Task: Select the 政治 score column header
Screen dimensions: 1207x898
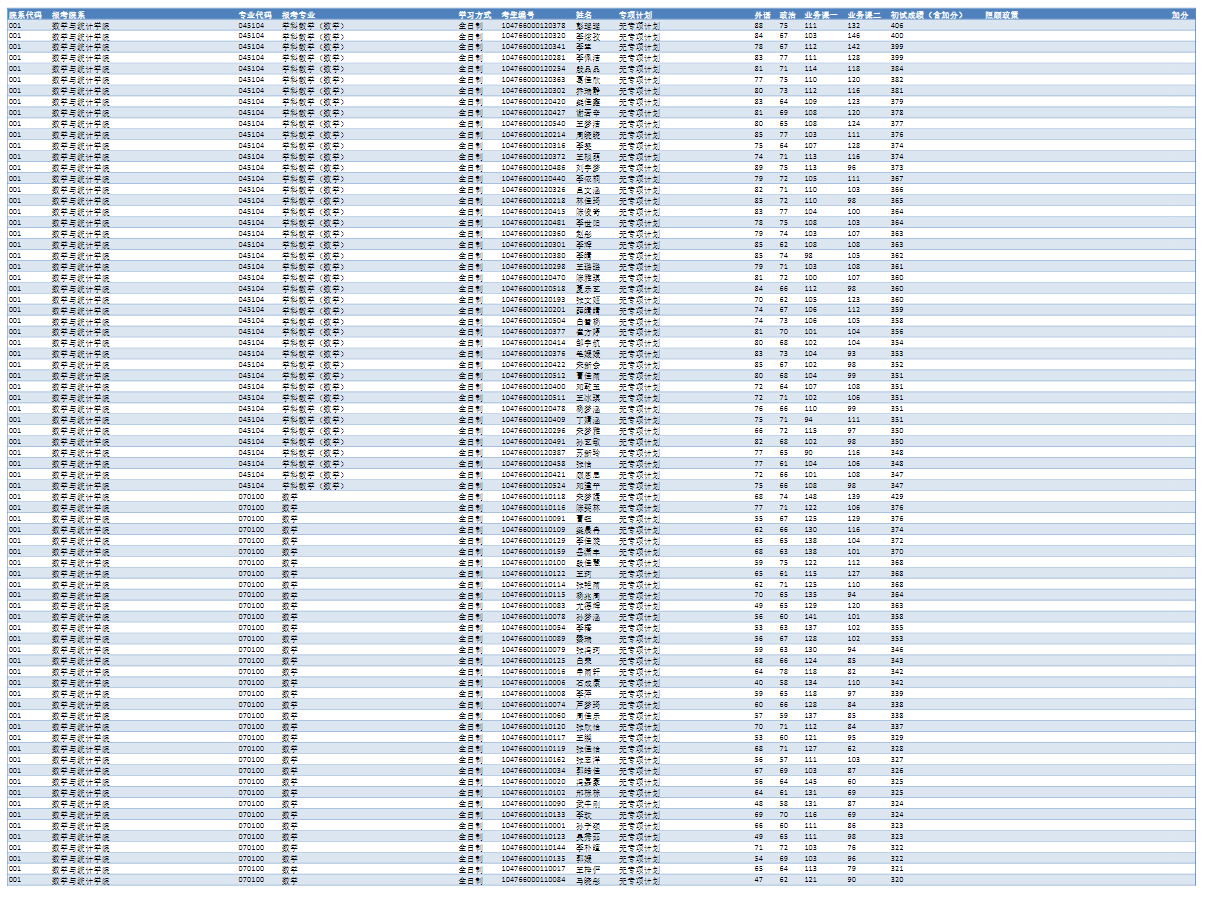Action: click(x=787, y=15)
